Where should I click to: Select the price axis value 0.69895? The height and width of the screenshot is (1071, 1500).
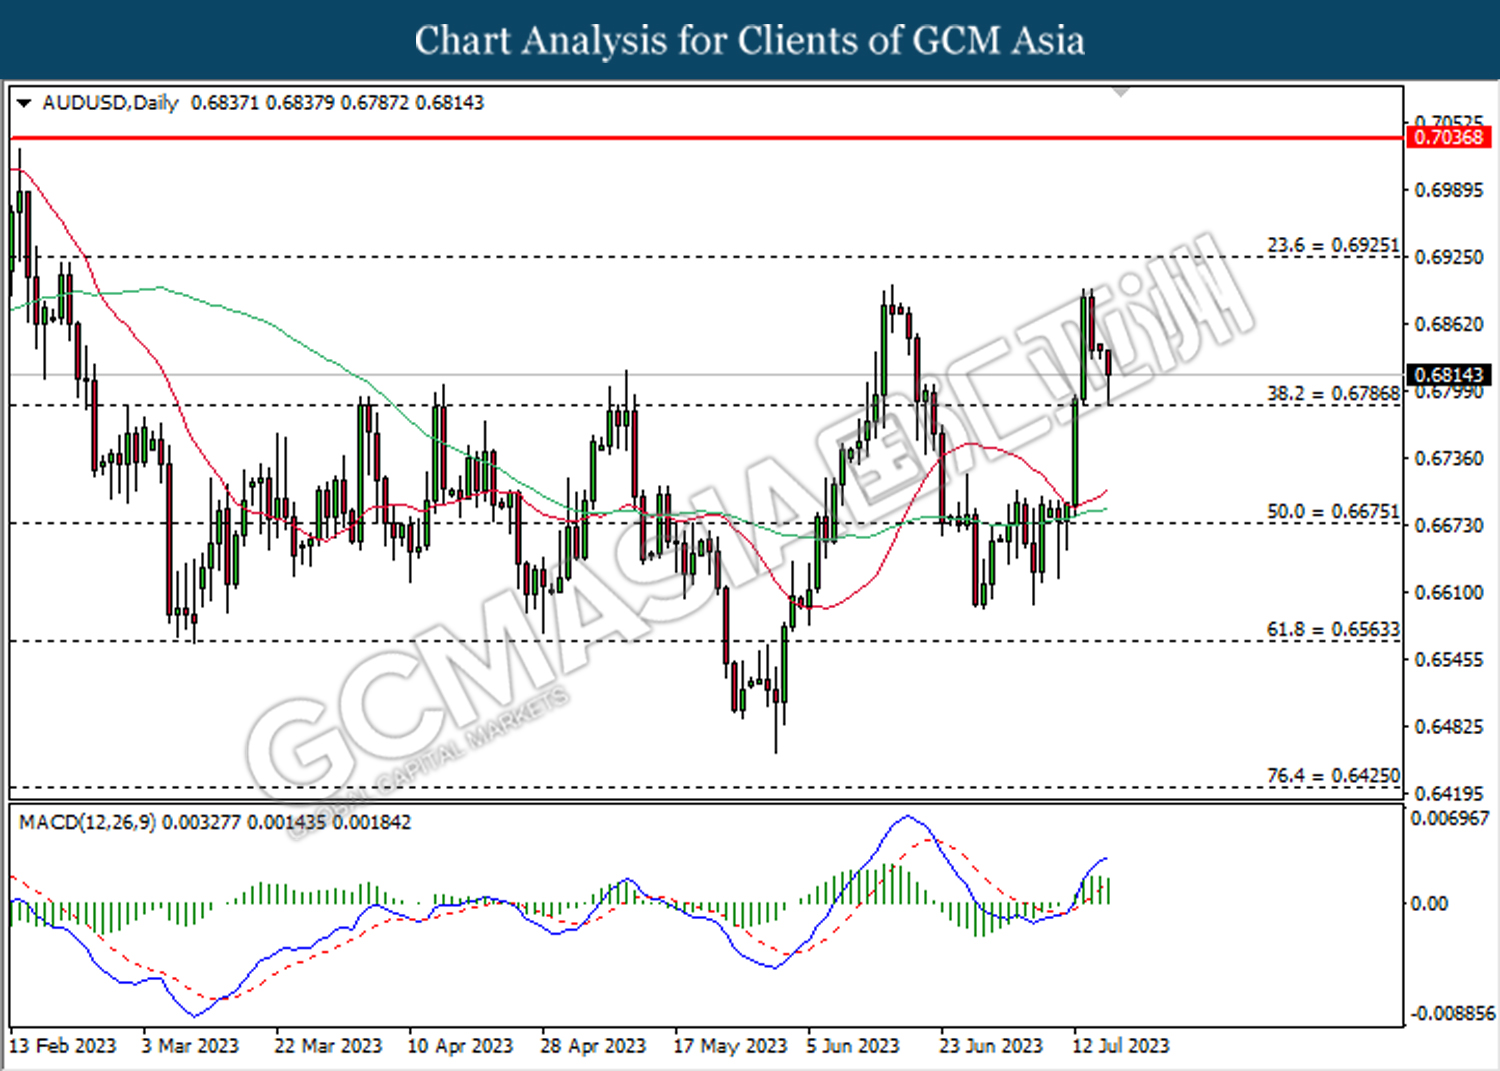coord(1449,190)
